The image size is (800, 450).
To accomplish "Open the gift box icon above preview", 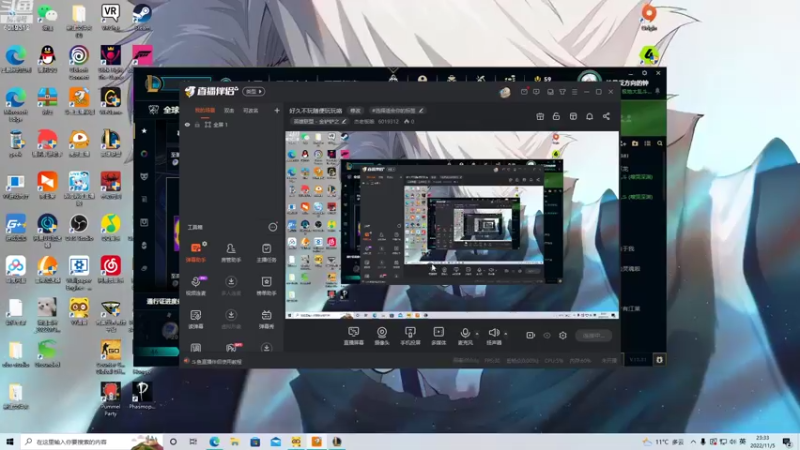I will [540, 116].
